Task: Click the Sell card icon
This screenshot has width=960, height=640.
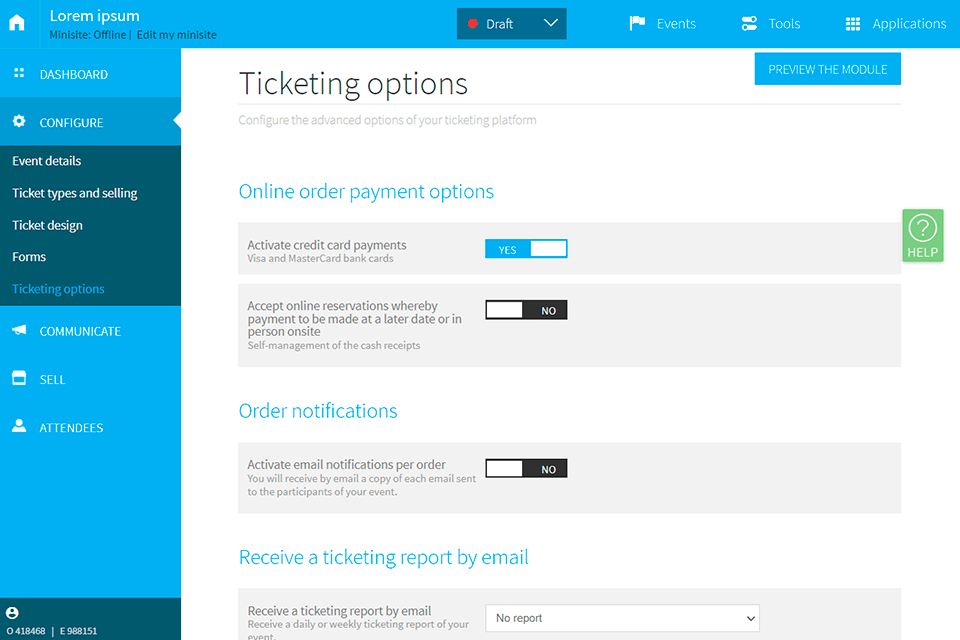Action: tap(18, 378)
